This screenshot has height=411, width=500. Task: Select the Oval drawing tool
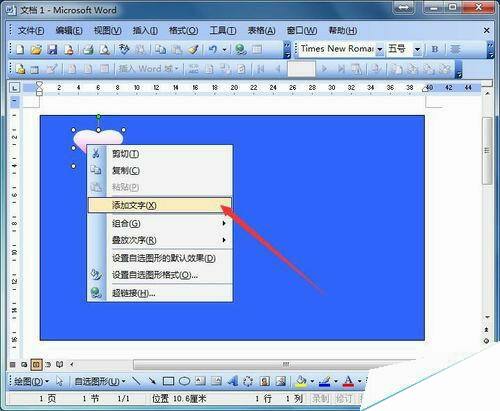pos(184,381)
